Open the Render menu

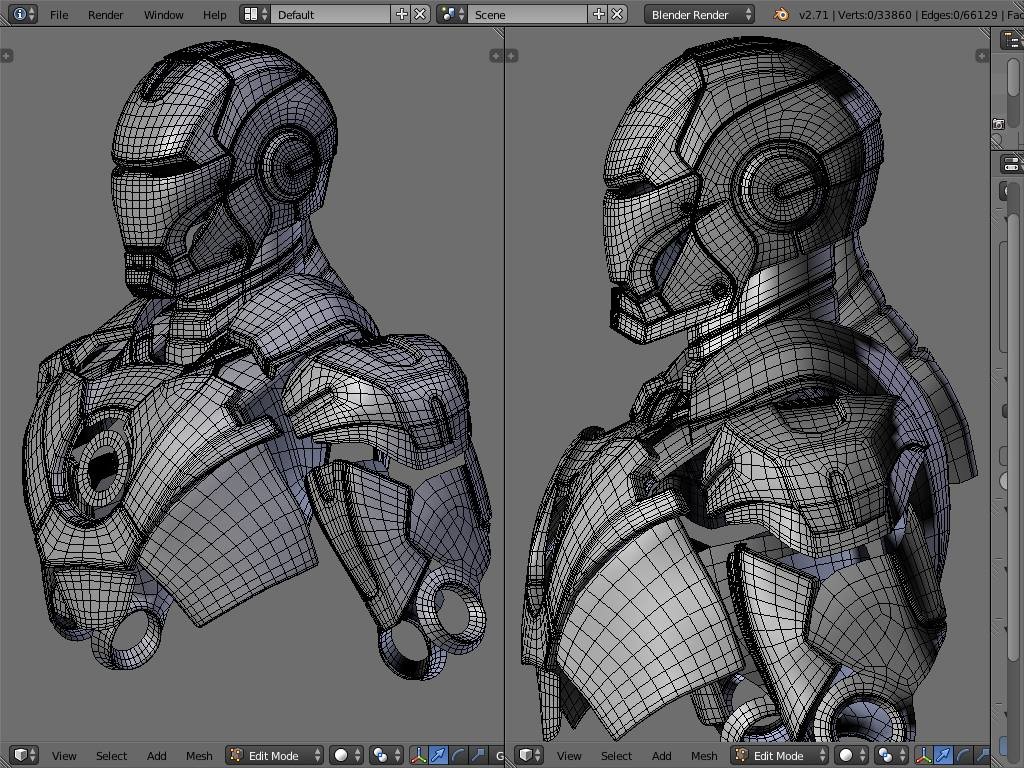point(105,14)
